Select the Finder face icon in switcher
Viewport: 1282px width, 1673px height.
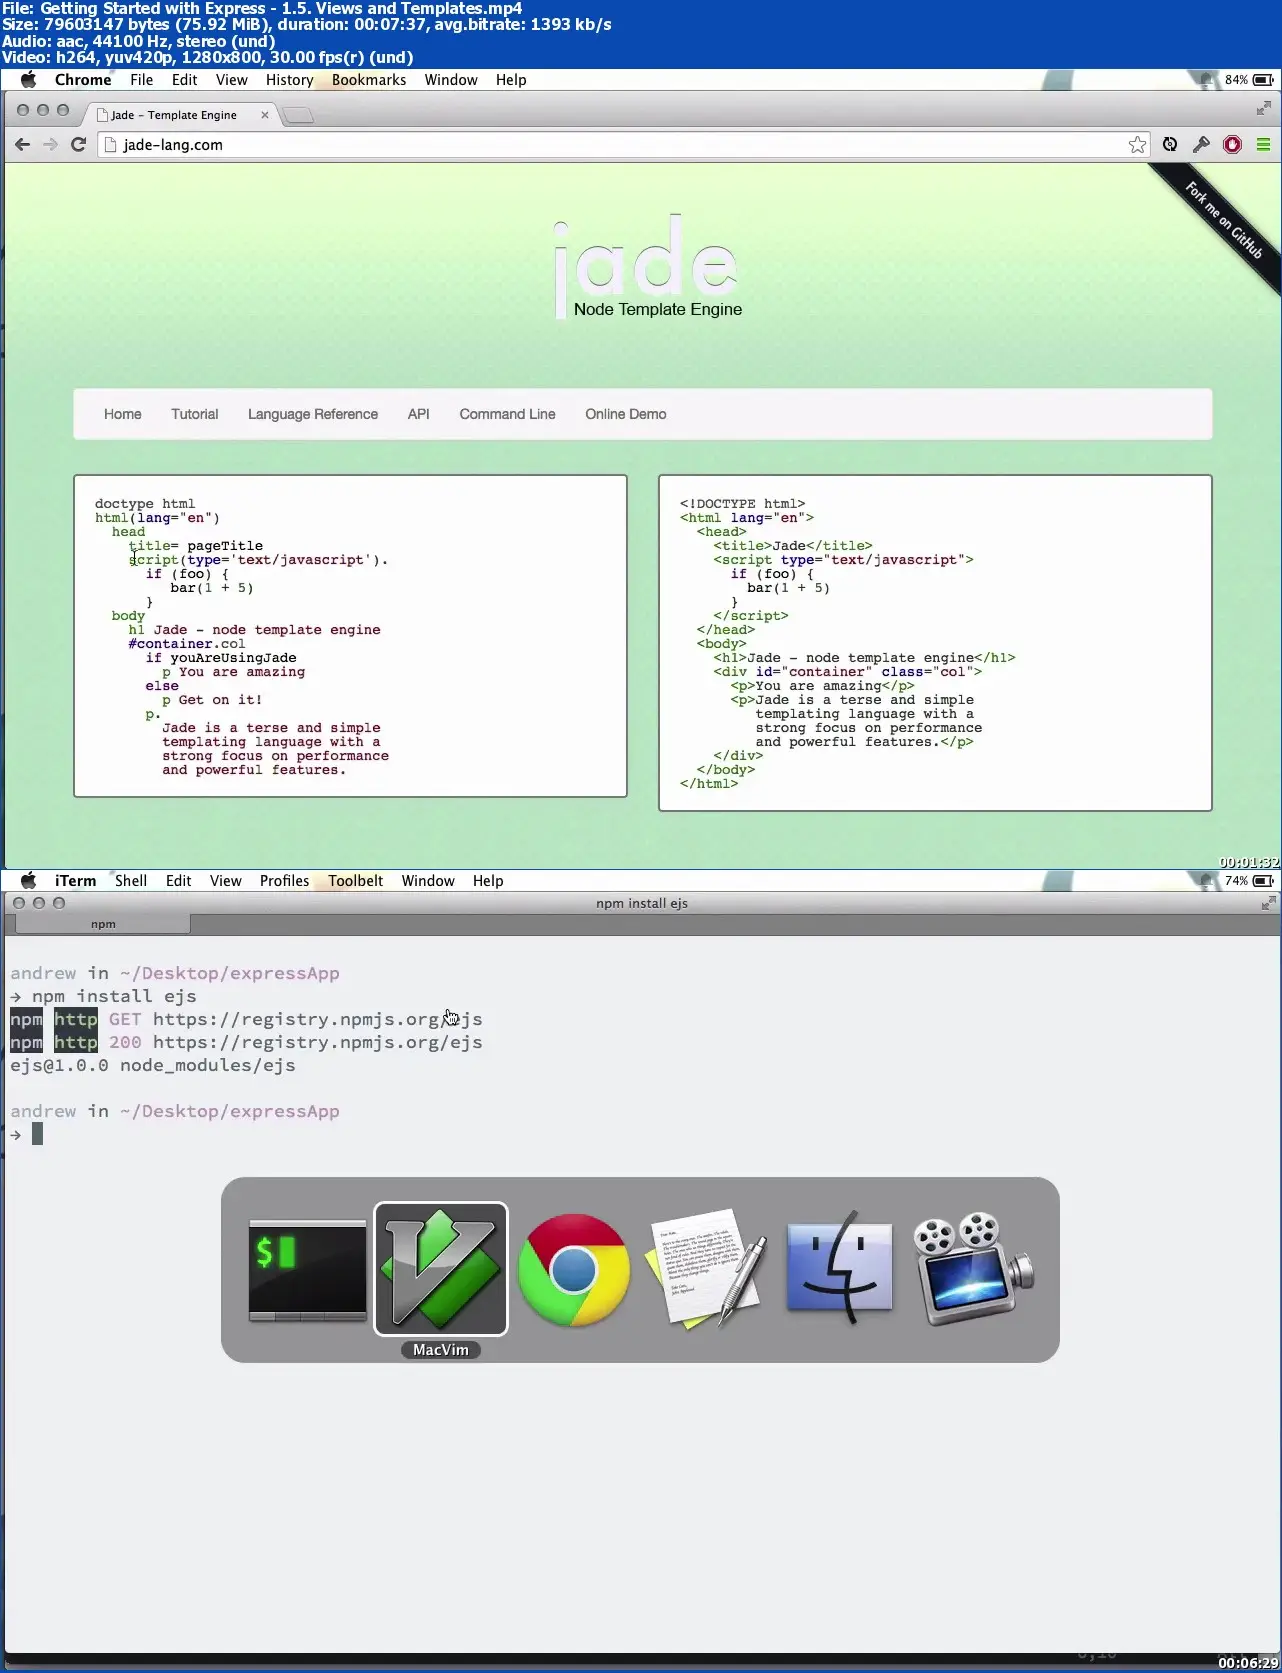pos(840,1268)
